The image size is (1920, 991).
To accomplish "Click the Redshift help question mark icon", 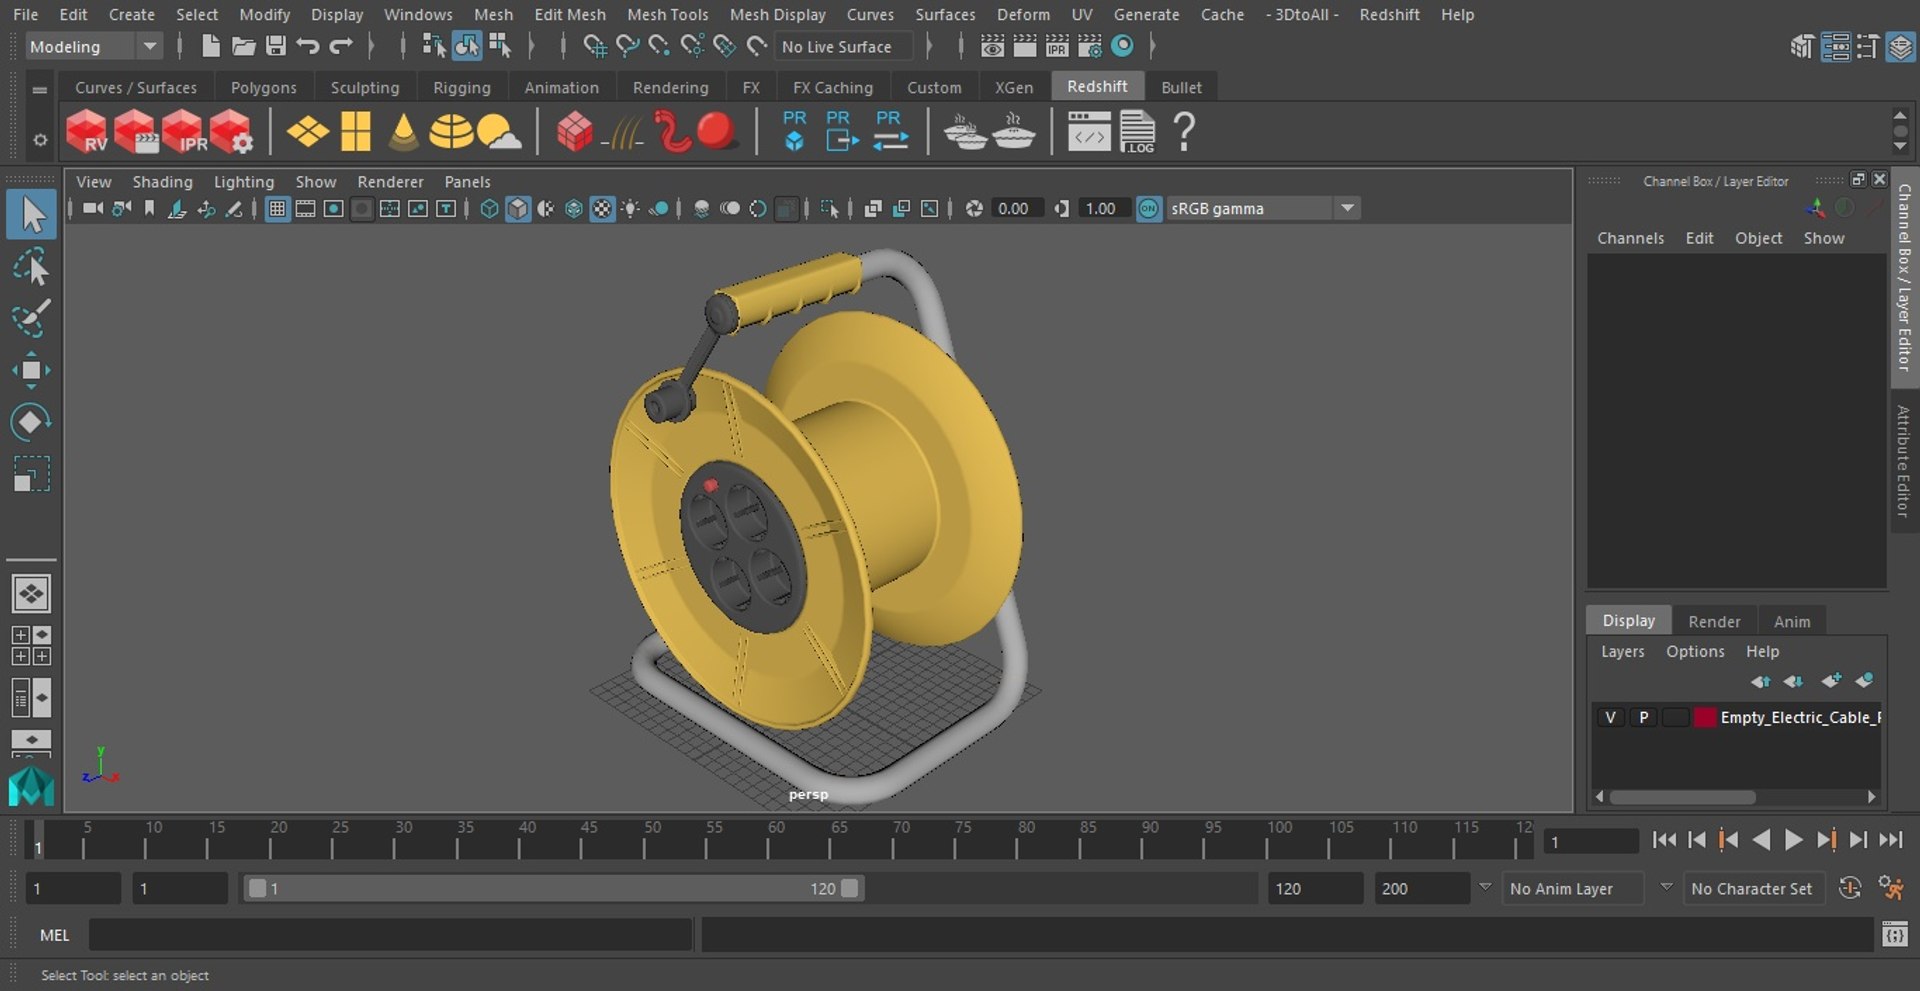I will click(x=1184, y=132).
